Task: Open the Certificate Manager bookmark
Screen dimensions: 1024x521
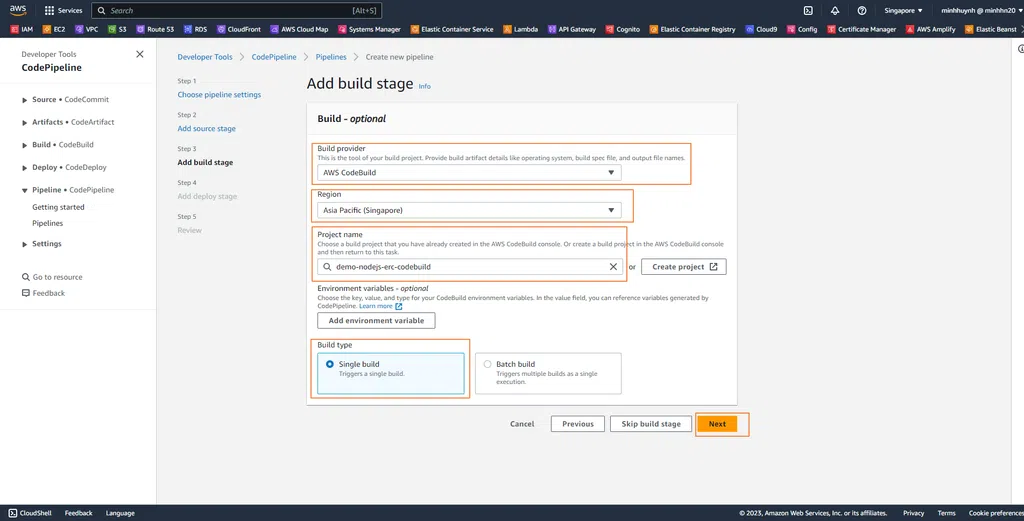Action: [862, 29]
